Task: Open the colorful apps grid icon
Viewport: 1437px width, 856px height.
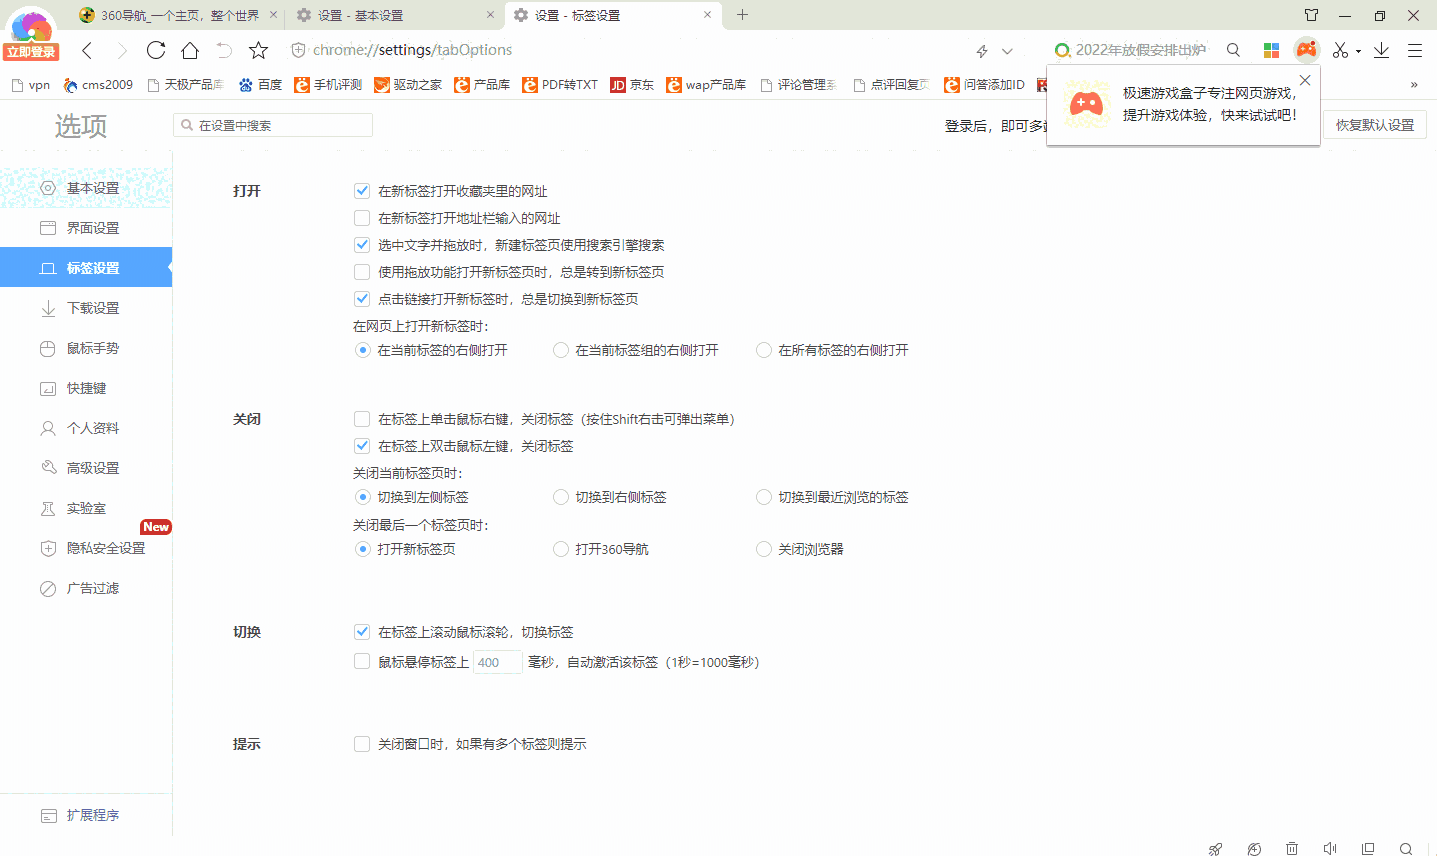Action: (1271, 50)
